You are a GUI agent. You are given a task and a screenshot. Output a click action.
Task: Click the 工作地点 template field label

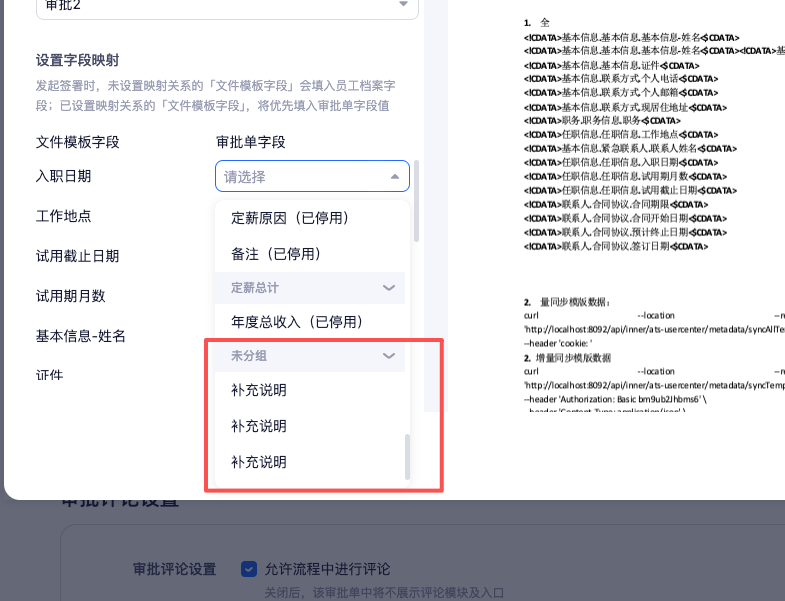64,216
